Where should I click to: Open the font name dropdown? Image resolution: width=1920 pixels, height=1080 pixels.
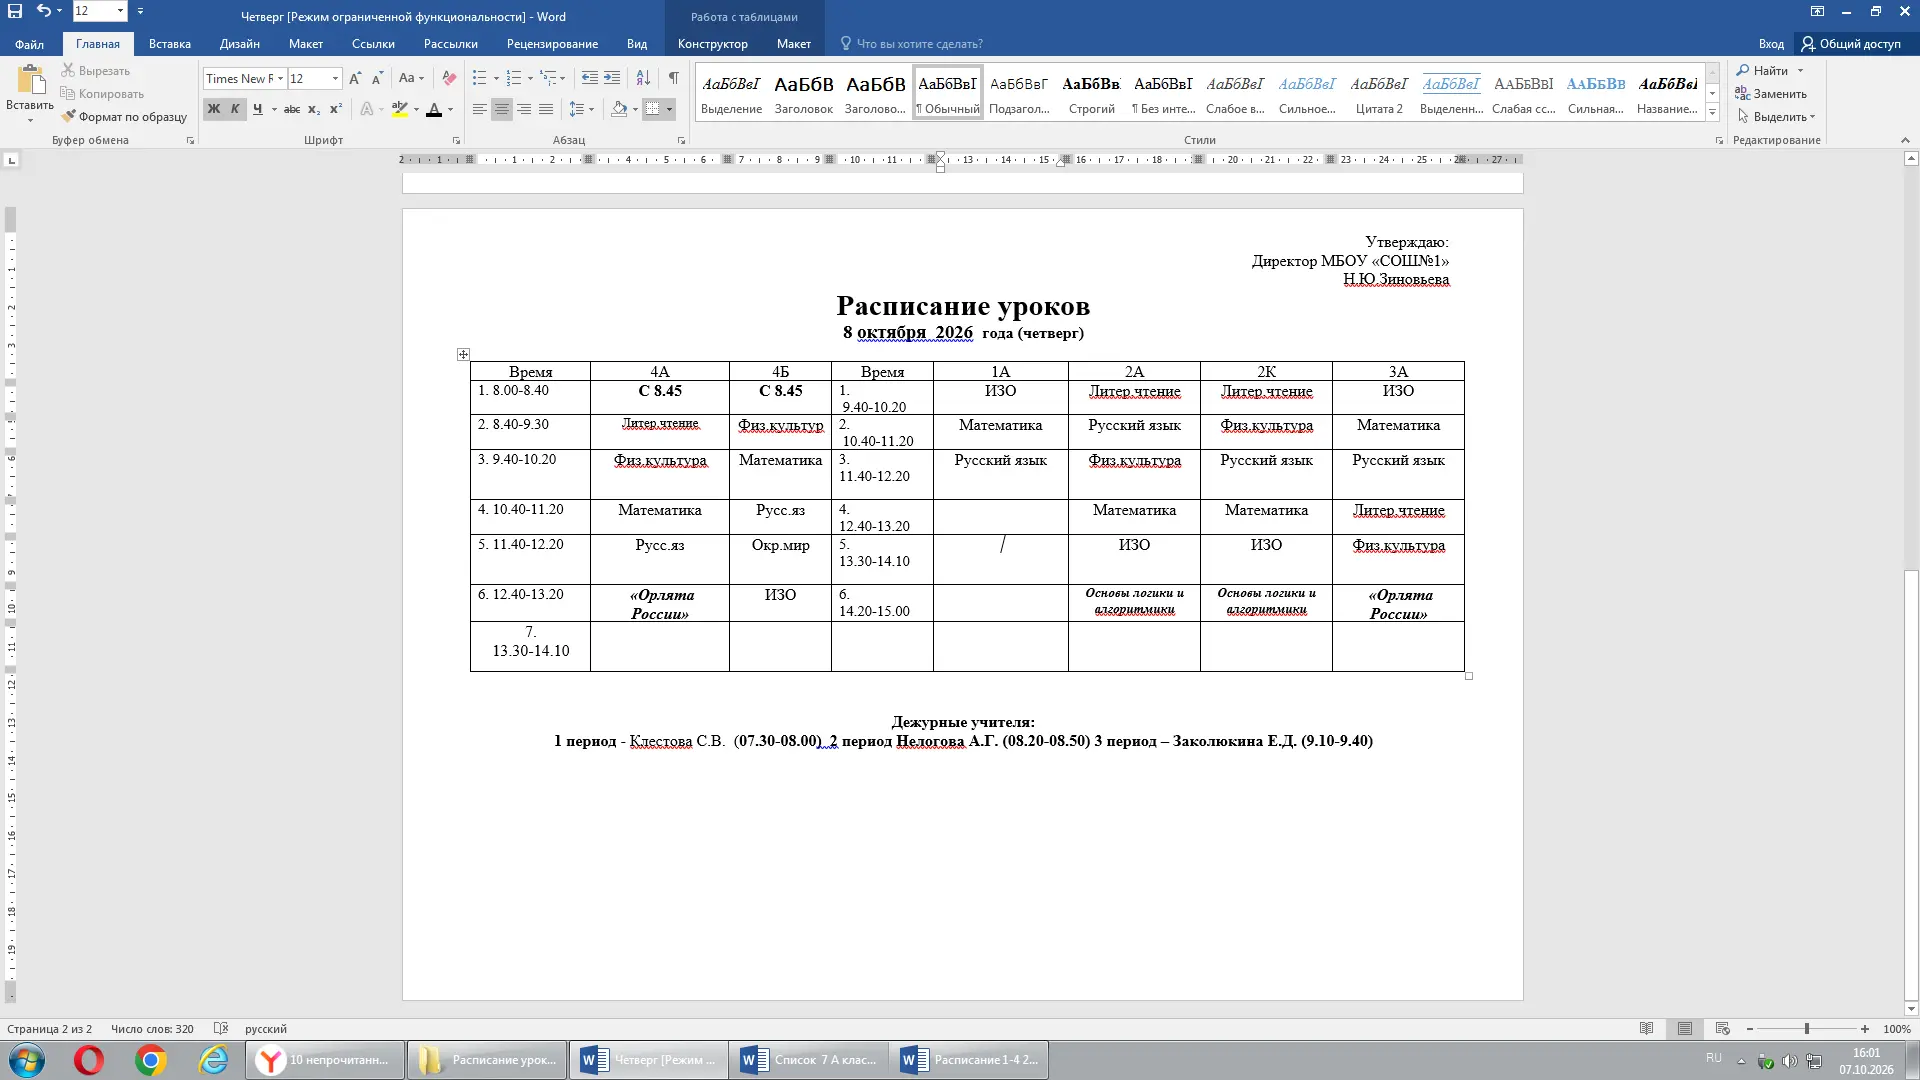[x=281, y=78]
